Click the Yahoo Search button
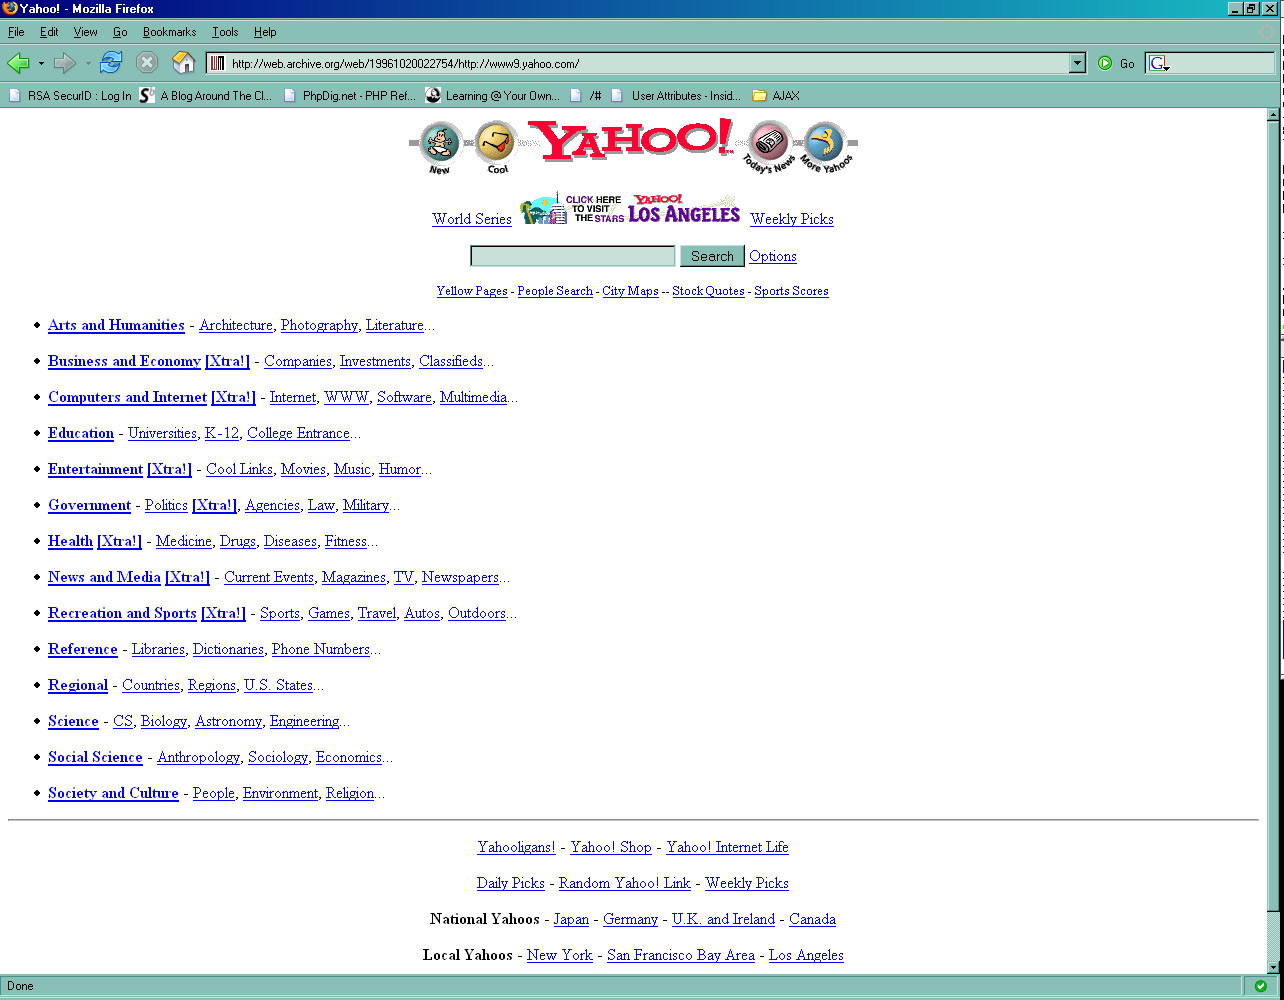The image size is (1284, 1000). coord(712,256)
